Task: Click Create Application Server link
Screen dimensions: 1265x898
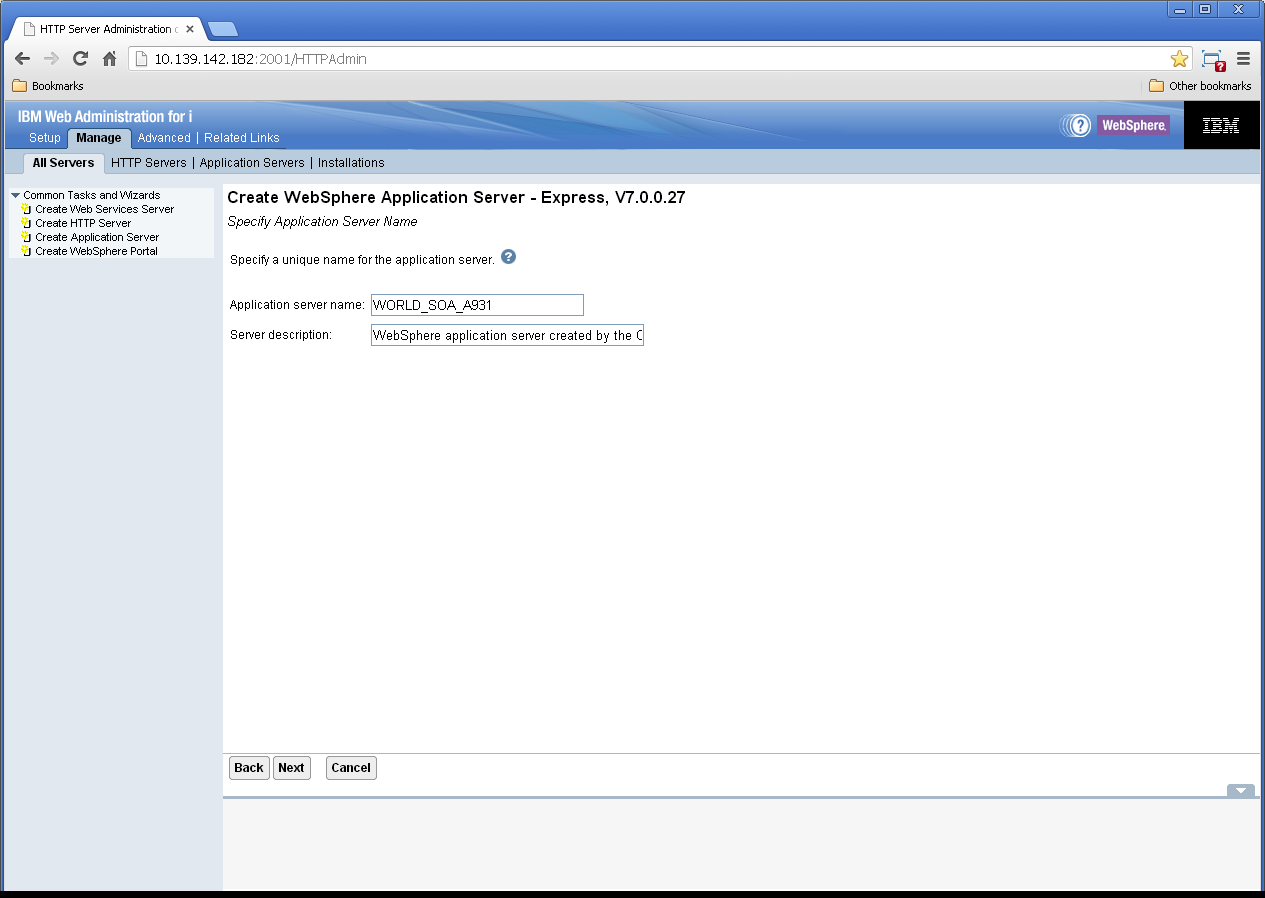Action: click(97, 237)
